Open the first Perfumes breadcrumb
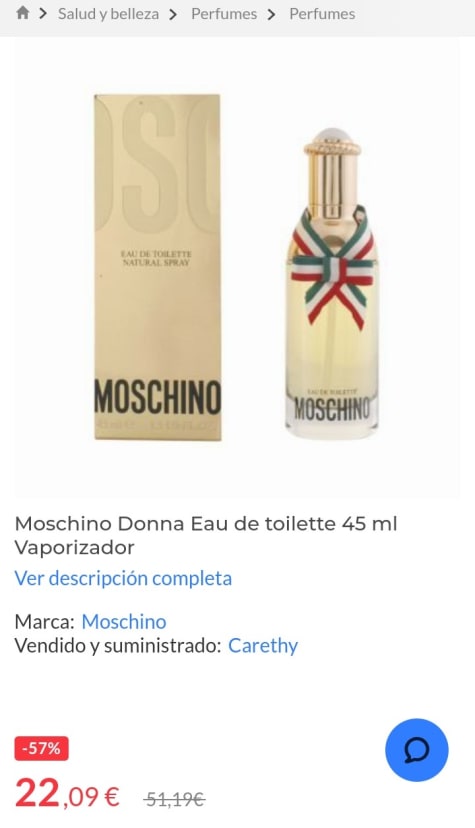This screenshot has width=475, height=828. pos(224,14)
